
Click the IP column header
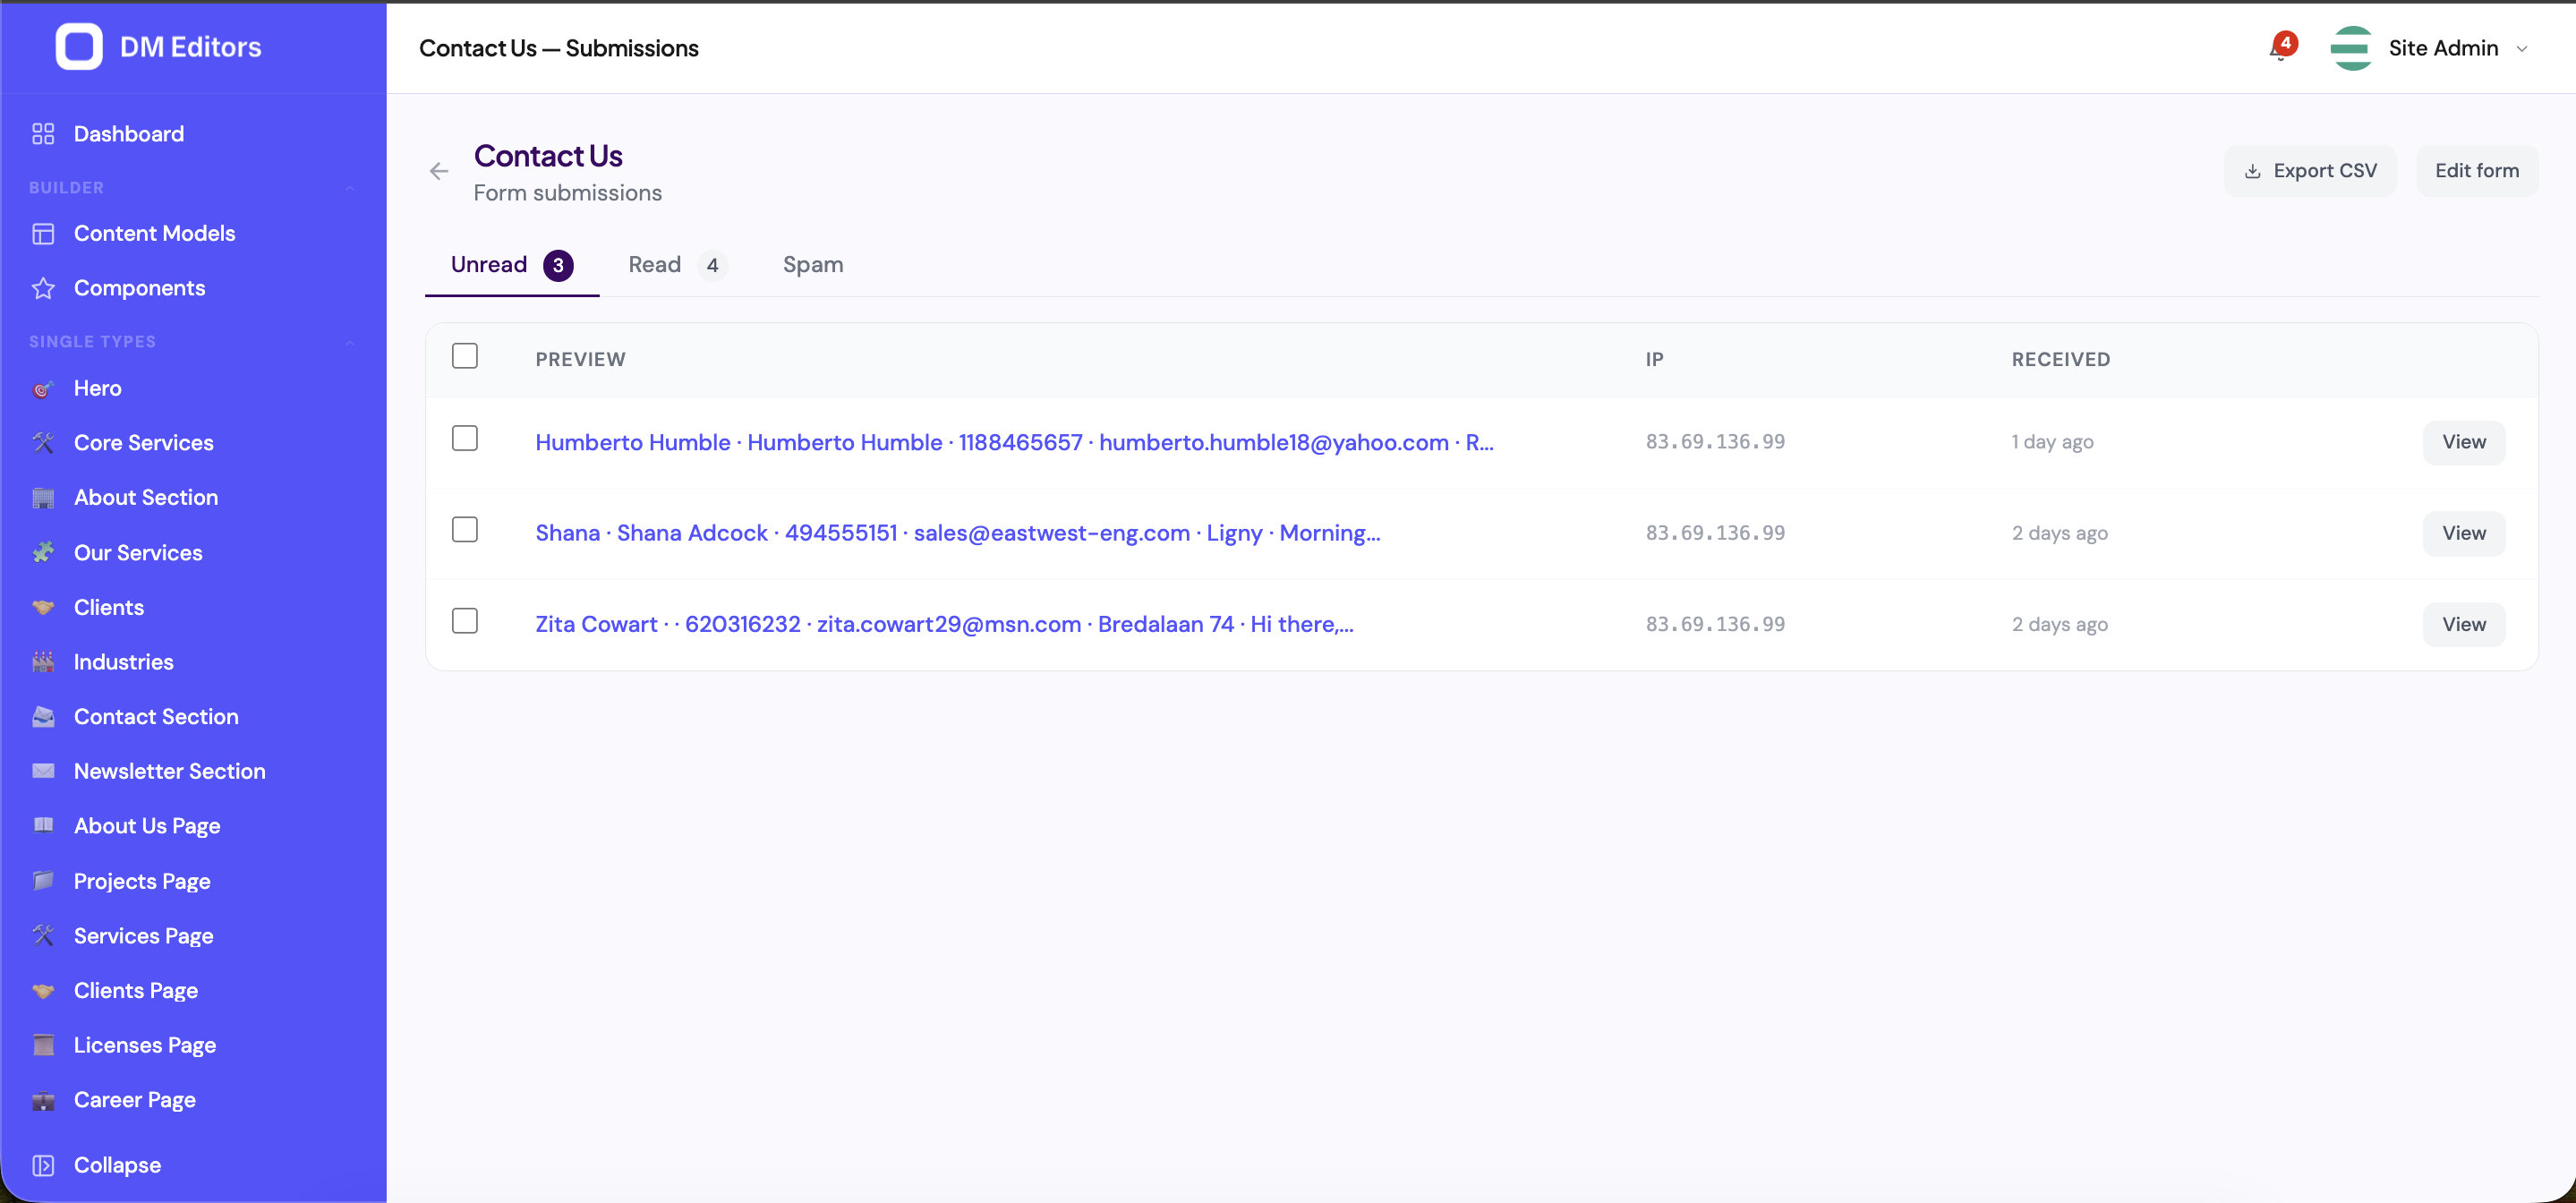[1655, 359]
